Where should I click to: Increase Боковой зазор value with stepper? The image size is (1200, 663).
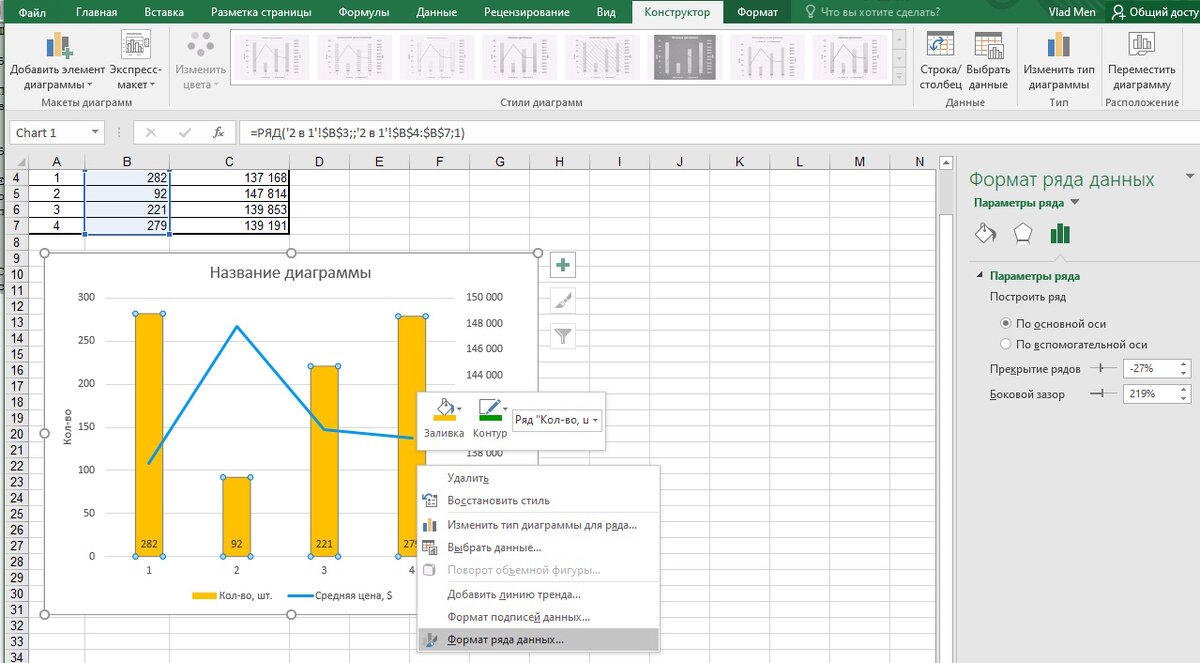click(1185, 390)
